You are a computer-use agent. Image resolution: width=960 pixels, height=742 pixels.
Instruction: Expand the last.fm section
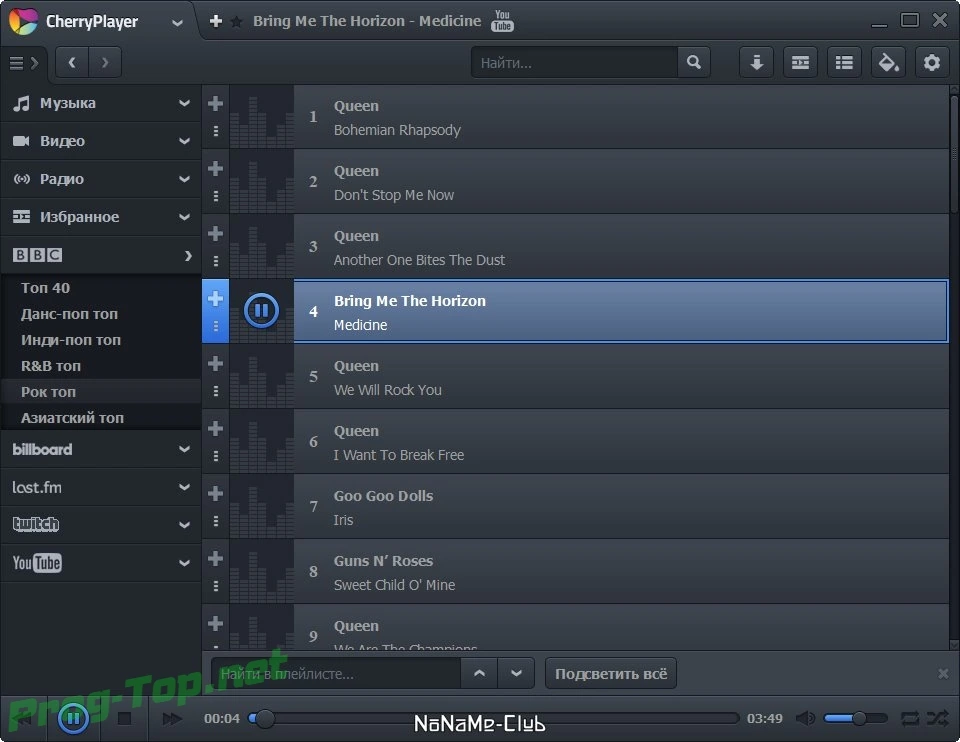pos(100,487)
